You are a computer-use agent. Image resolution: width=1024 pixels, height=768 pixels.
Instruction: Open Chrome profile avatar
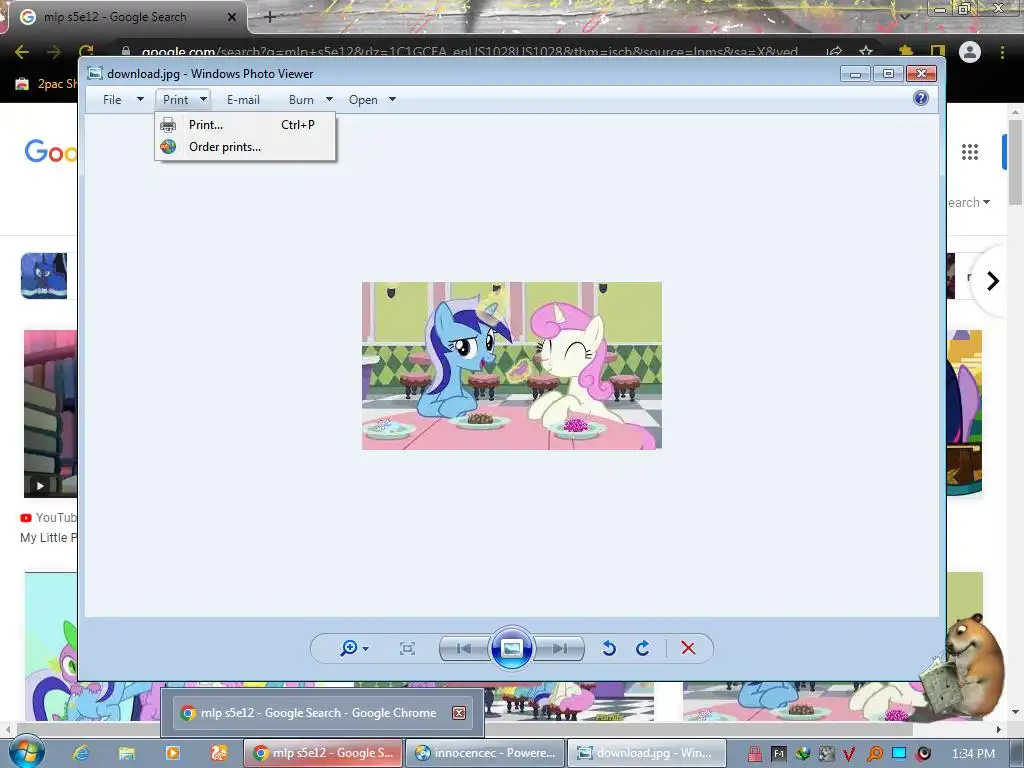tap(970, 52)
